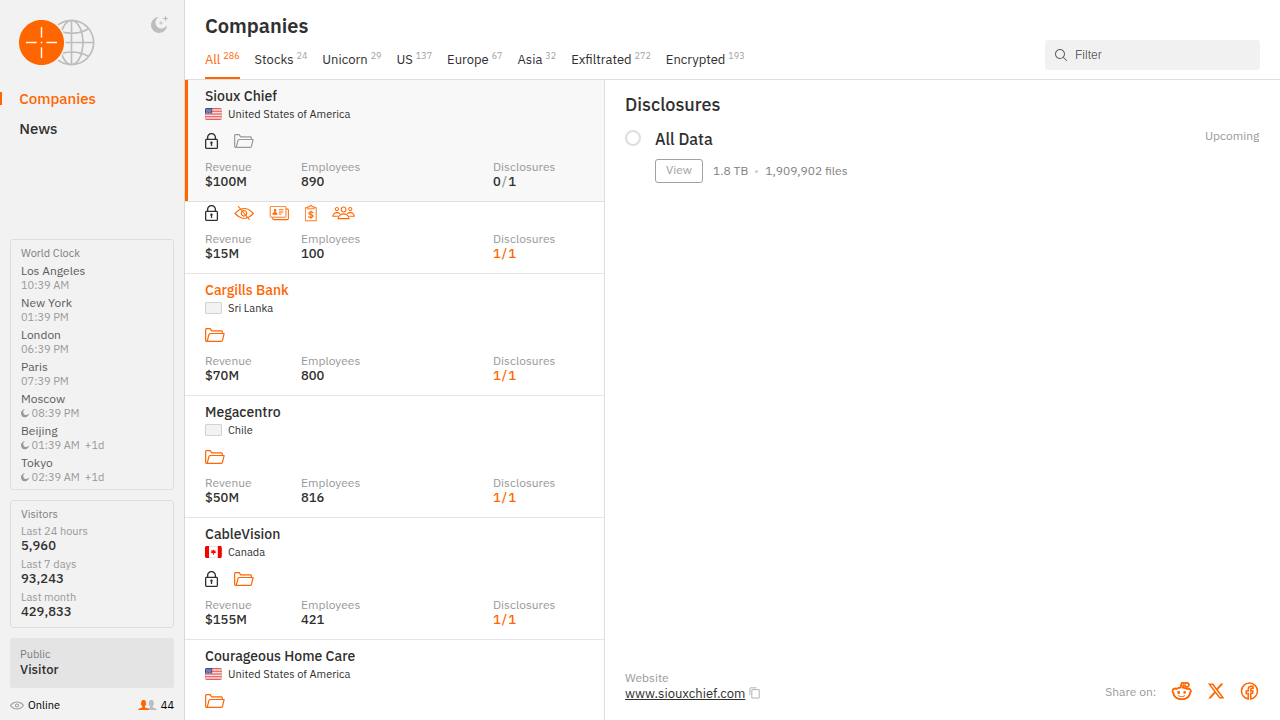The image size is (1280, 720).
Task: Click the ID card icon in $15M row
Action: [x=279, y=213]
